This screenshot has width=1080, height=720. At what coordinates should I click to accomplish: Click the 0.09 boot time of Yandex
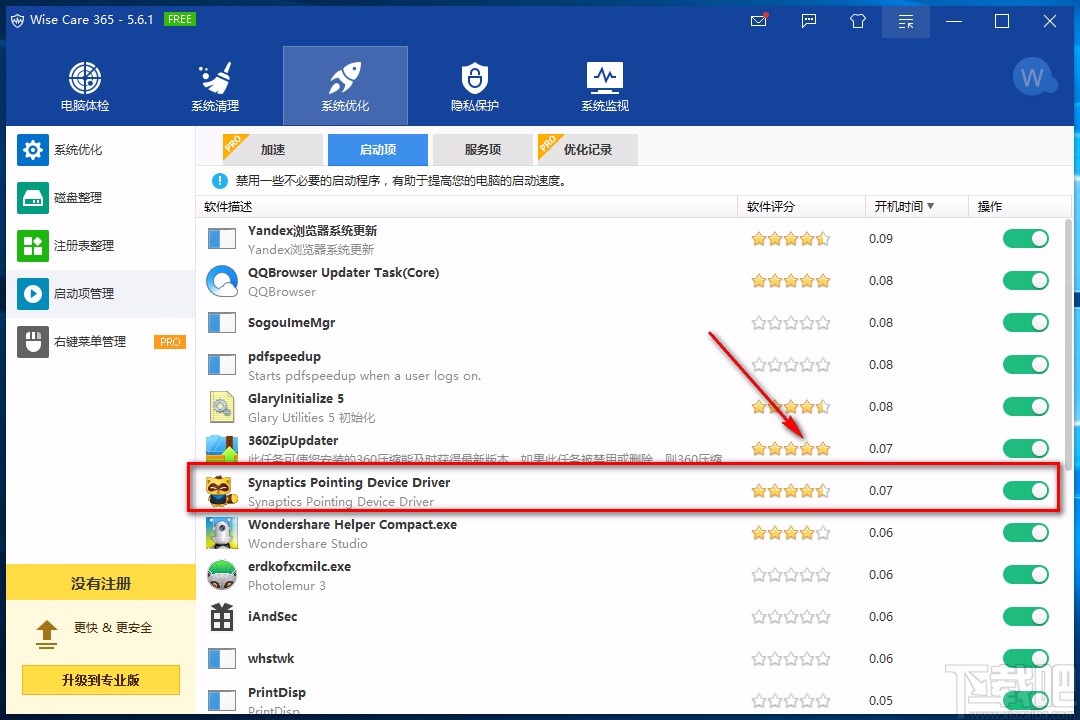(x=881, y=238)
